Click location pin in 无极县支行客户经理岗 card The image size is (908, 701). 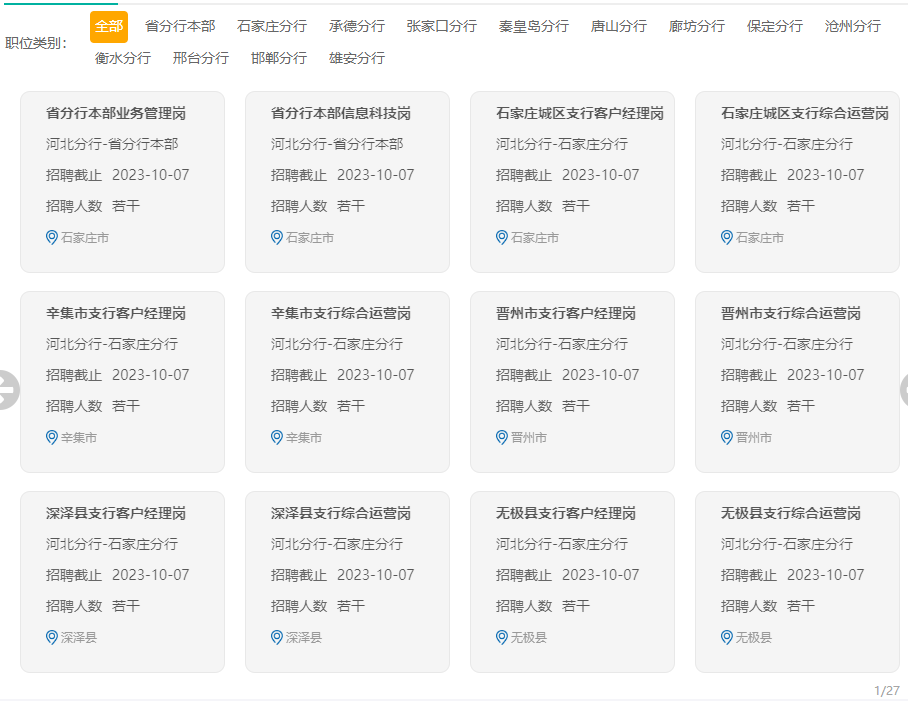[501, 637]
